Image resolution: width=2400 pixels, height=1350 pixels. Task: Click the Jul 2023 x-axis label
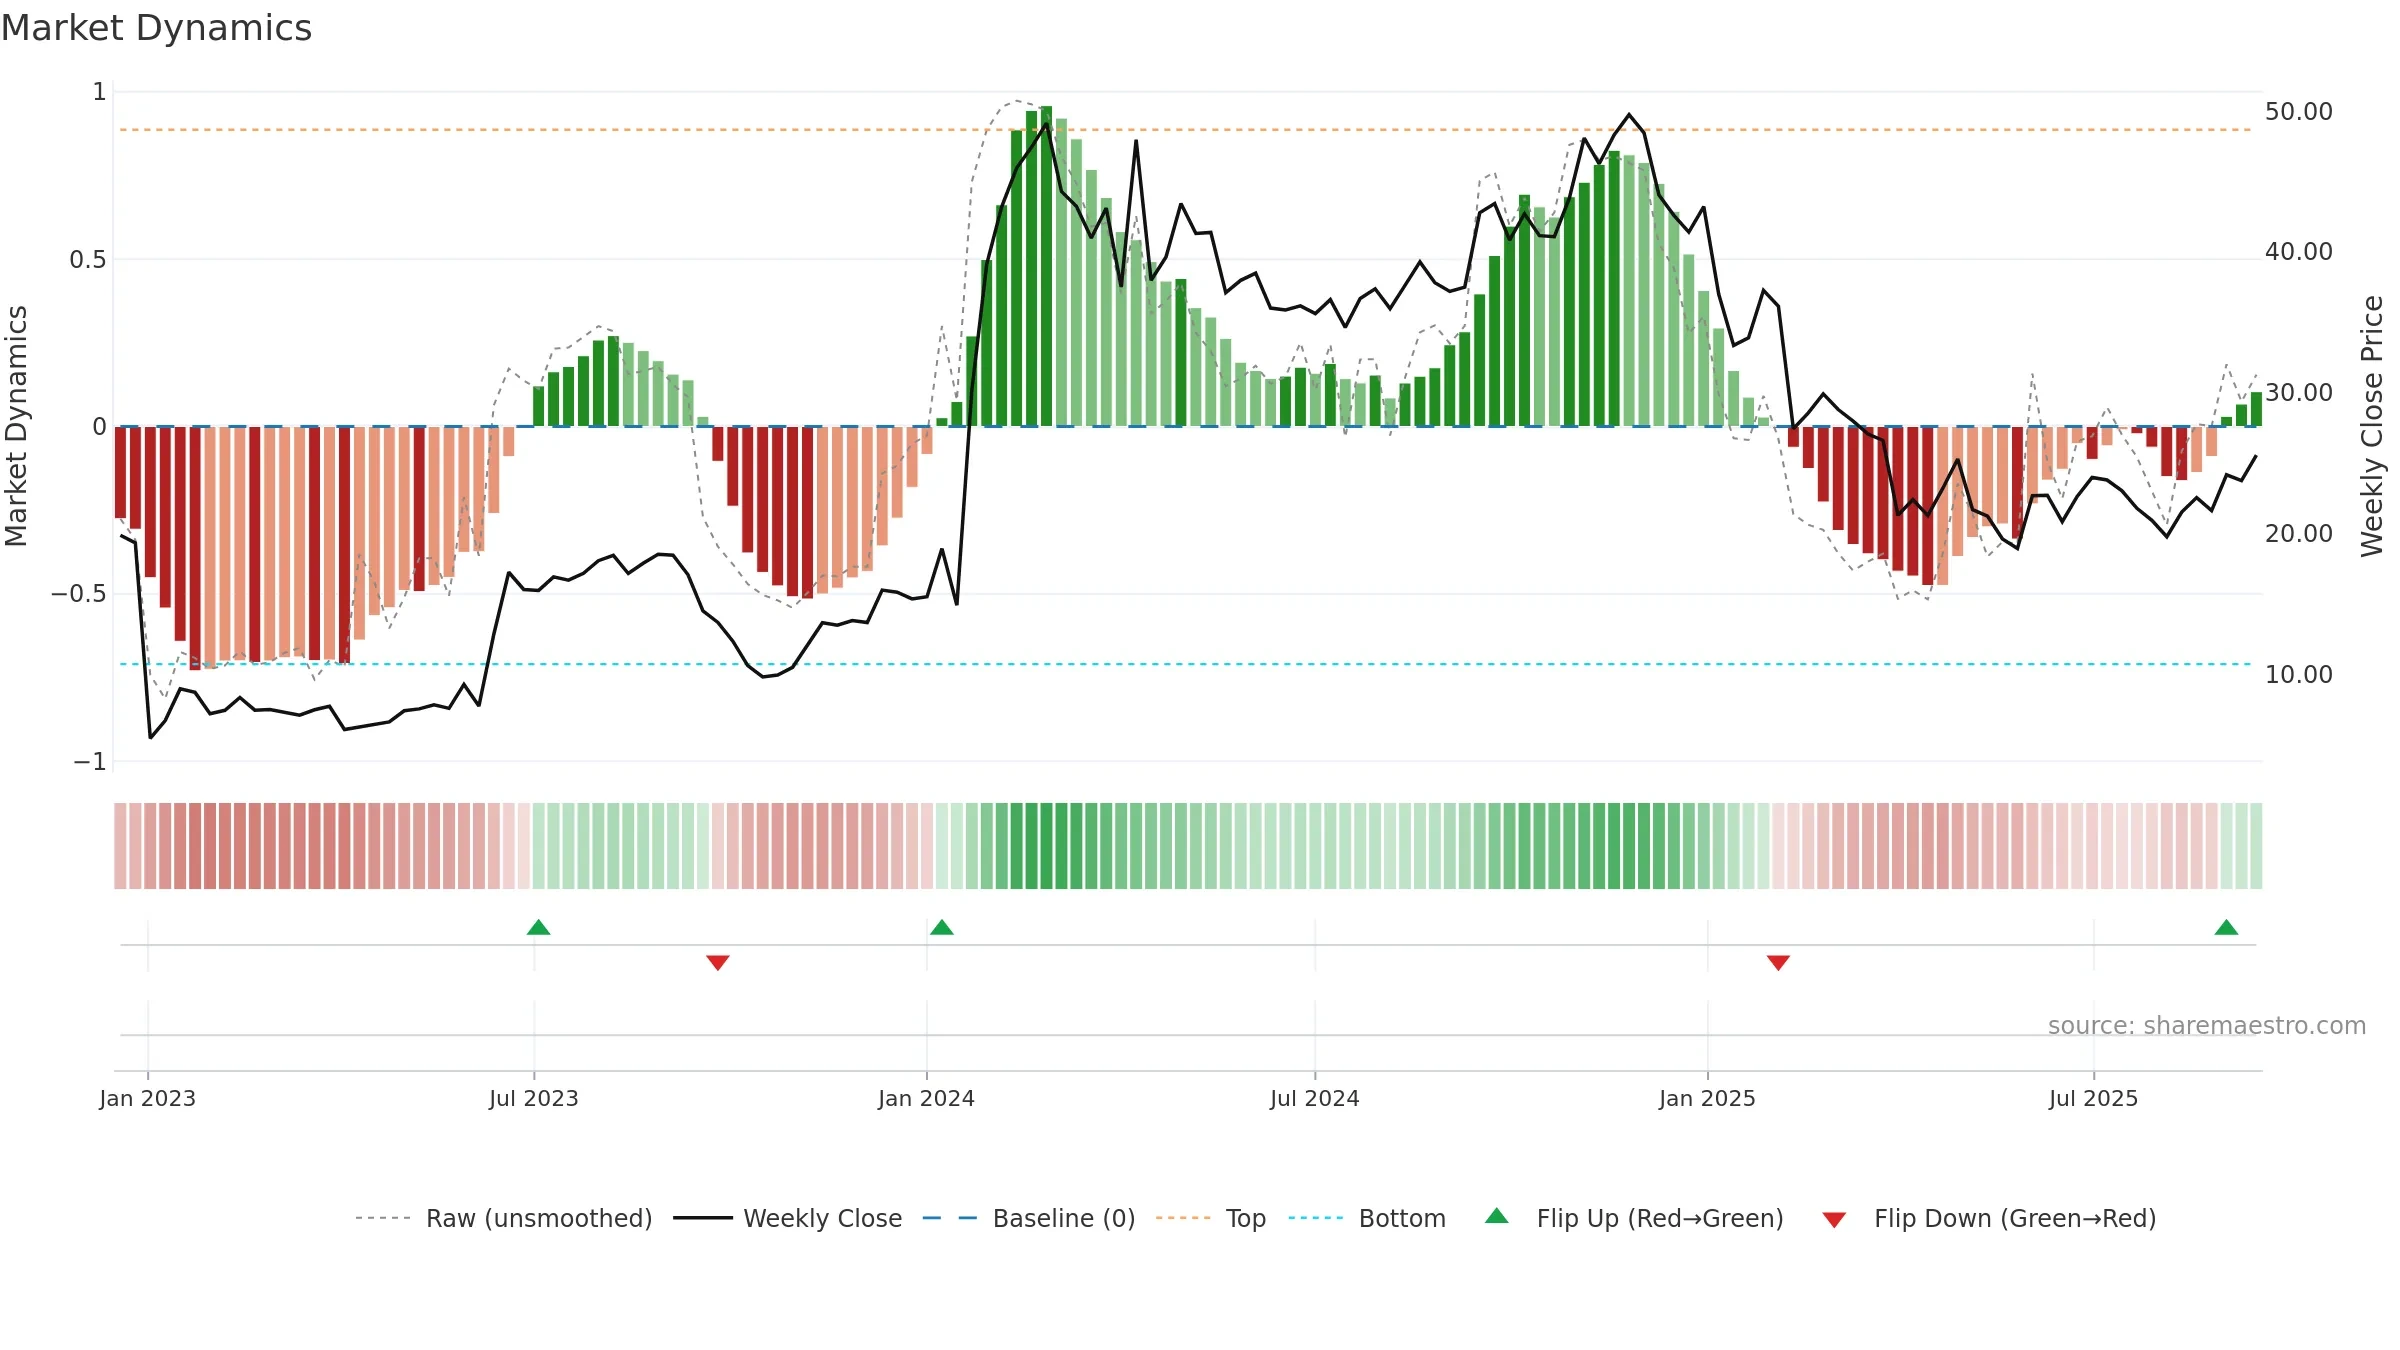pos(534,1098)
